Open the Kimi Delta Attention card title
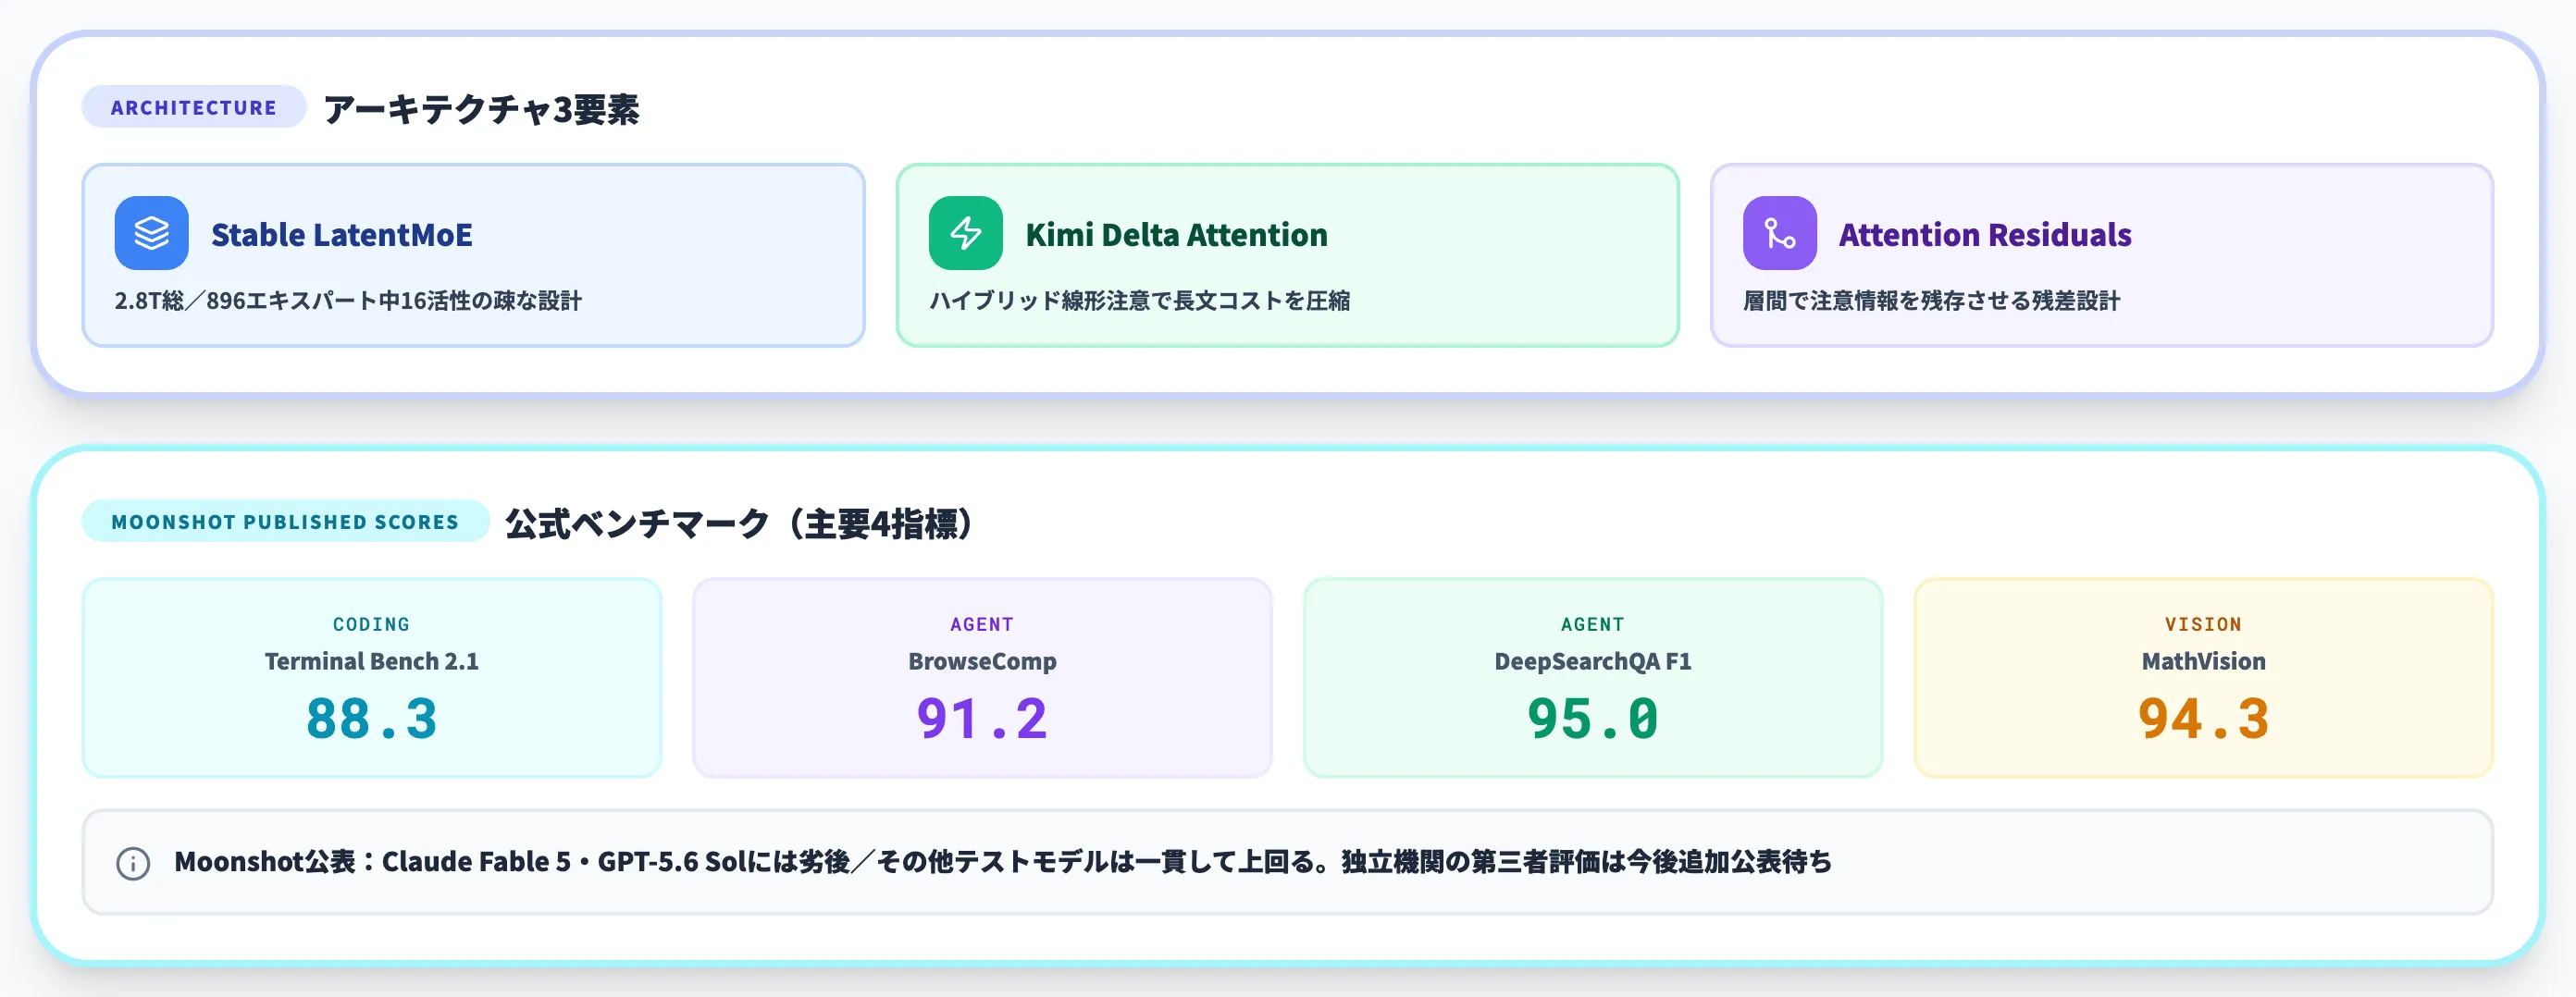Viewport: 2576px width, 997px height. click(1177, 235)
